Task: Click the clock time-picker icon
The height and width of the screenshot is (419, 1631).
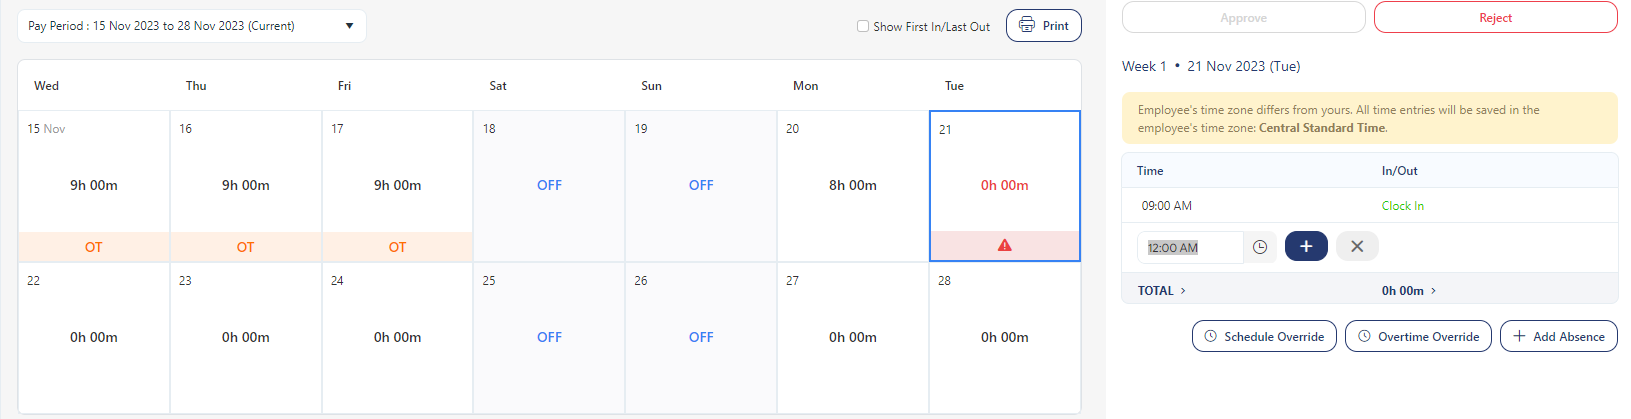Action: [1260, 247]
